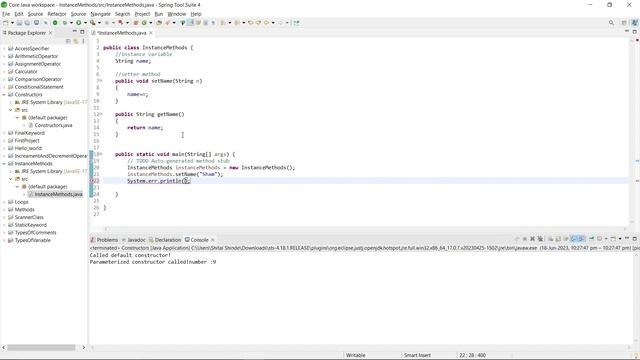Maximize the editor area
The width and height of the screenshot is (640, 360).
635,31
